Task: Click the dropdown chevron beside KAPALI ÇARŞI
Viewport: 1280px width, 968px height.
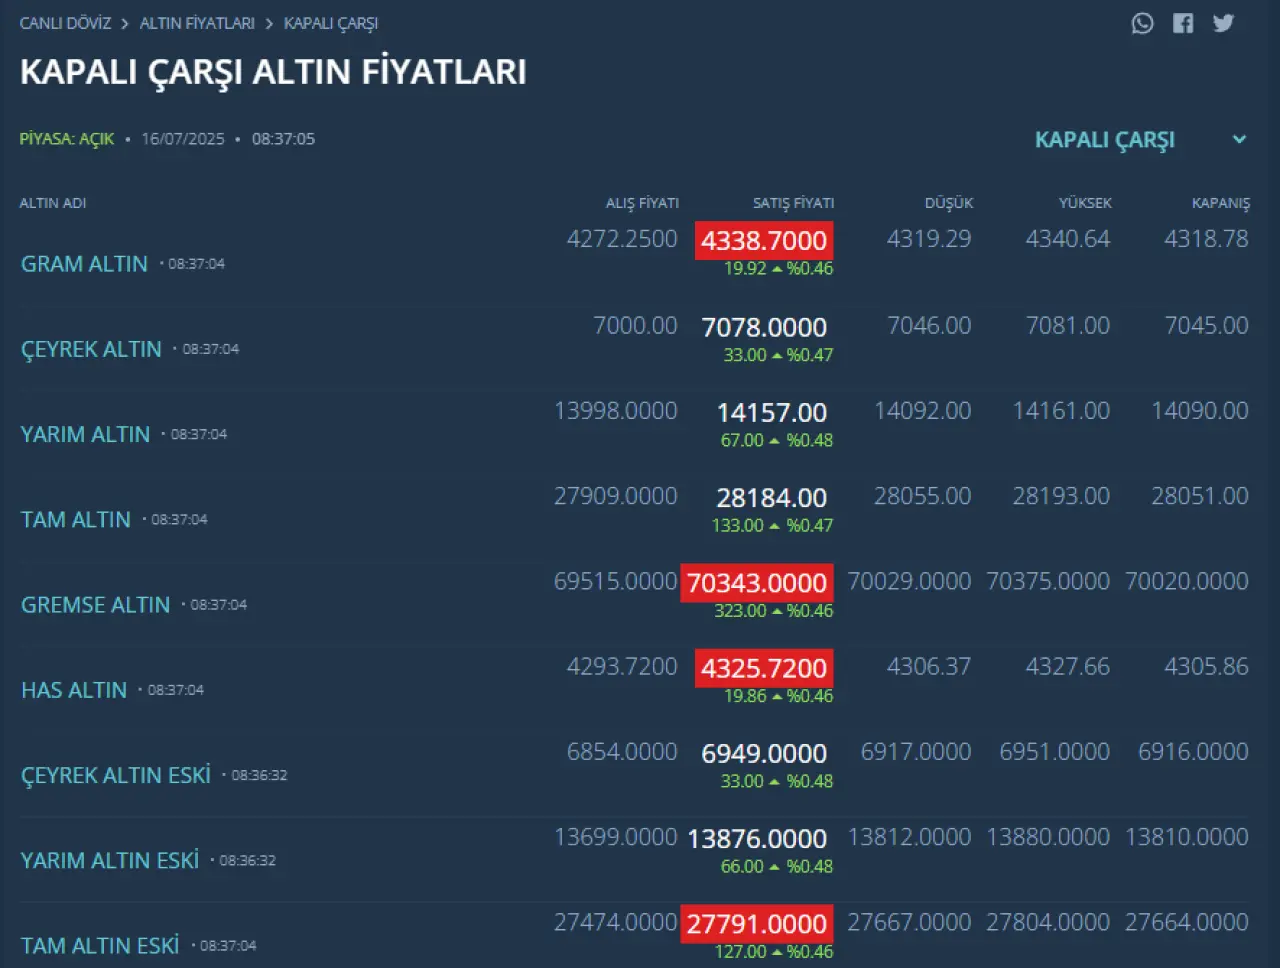Action: 1239,140
